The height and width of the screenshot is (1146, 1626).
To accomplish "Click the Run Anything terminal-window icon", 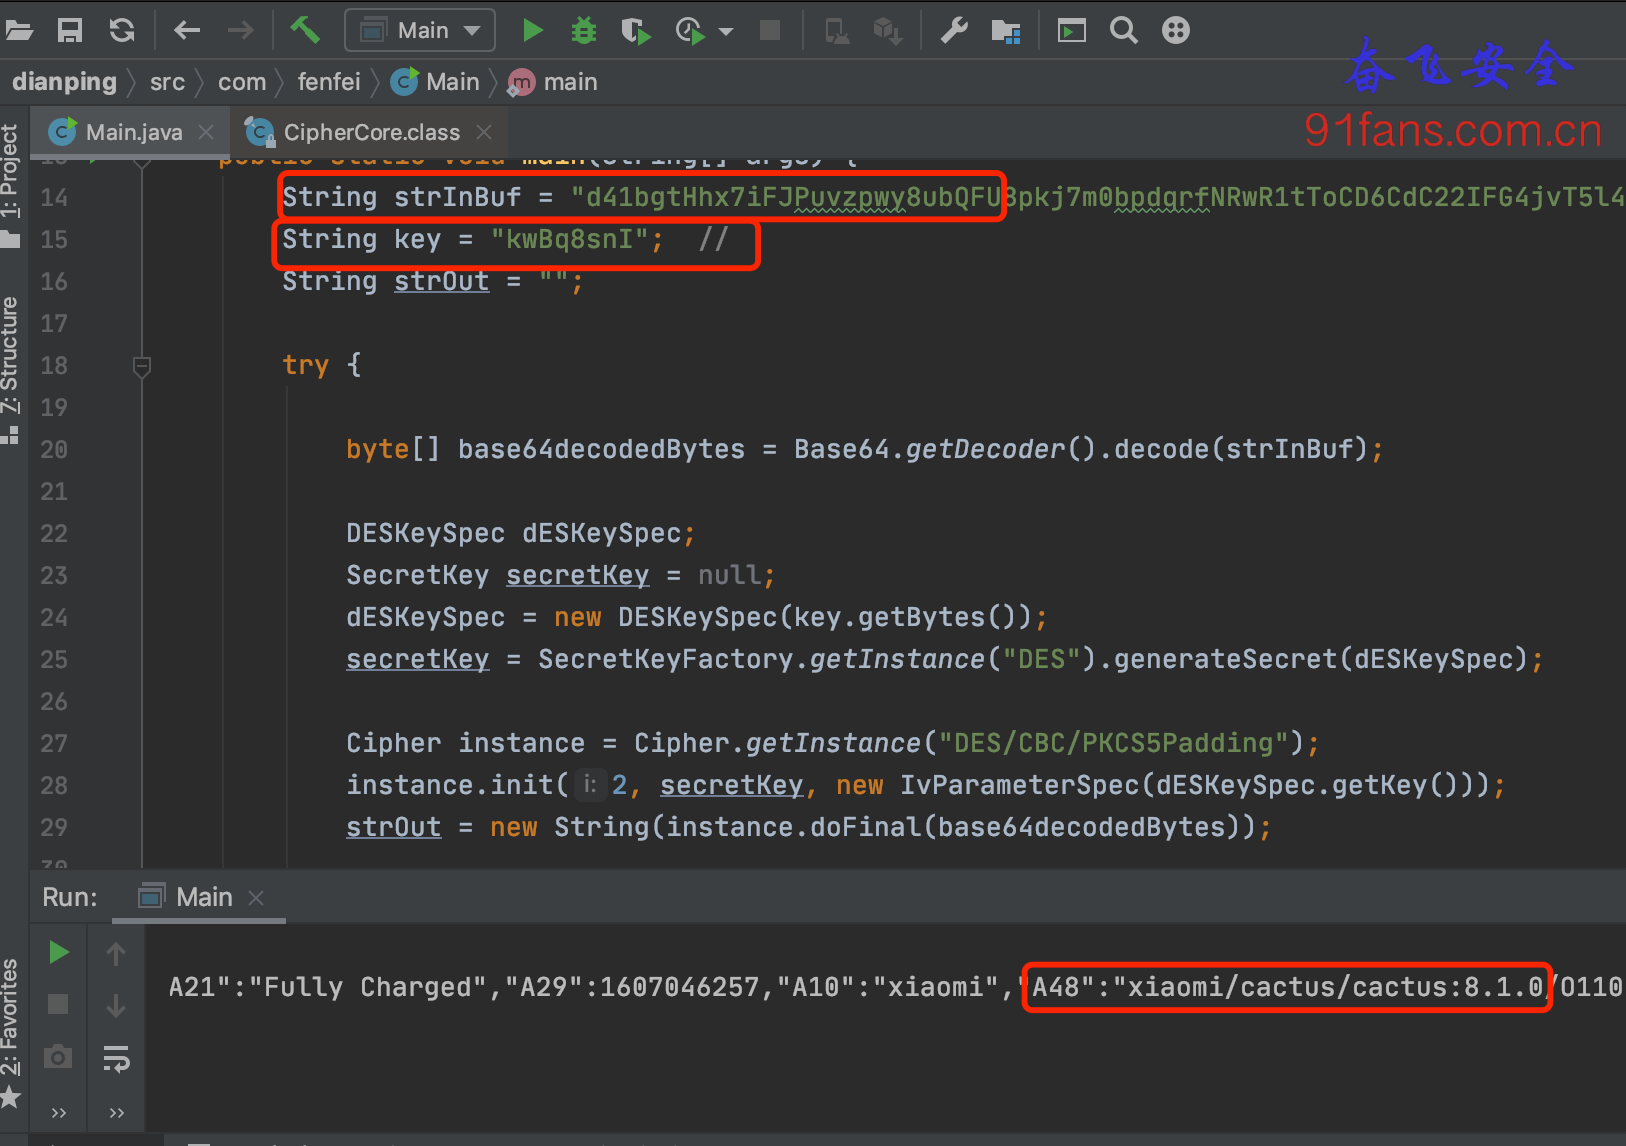I will (1072, 31).
